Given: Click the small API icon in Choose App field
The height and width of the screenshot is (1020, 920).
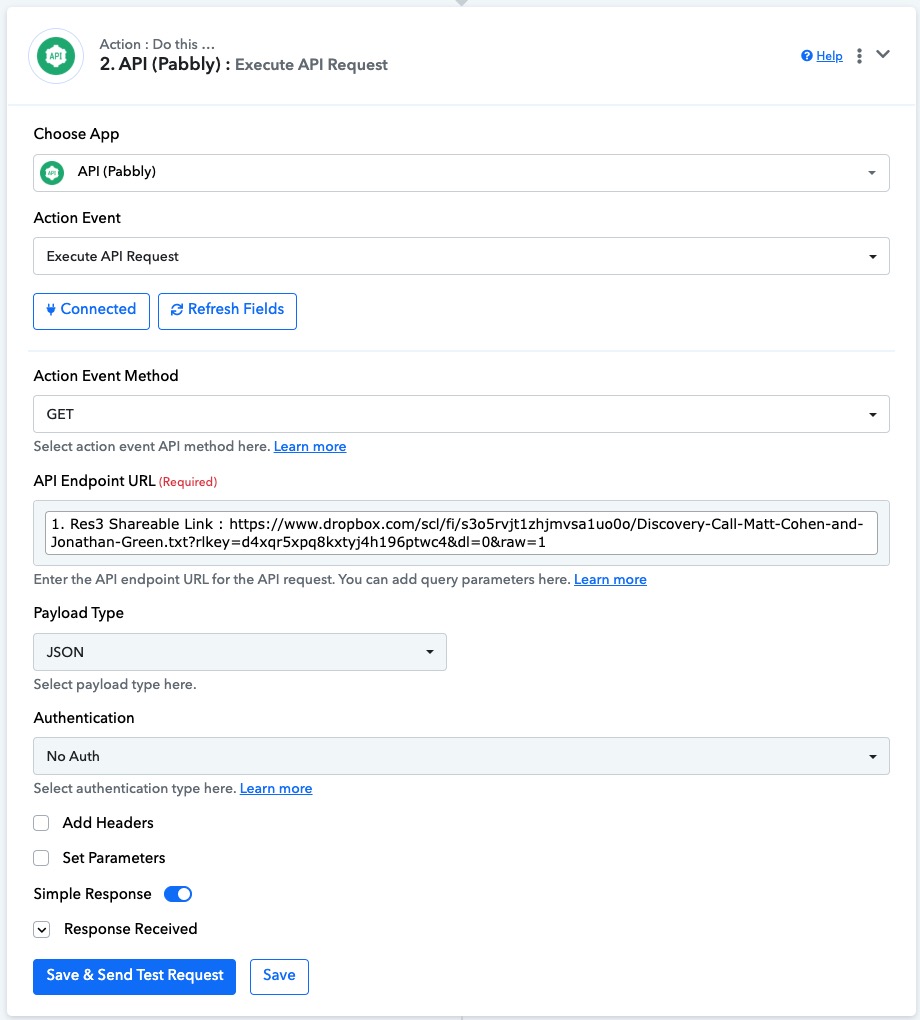Looking at the screenshot, I should coord(52,172).
